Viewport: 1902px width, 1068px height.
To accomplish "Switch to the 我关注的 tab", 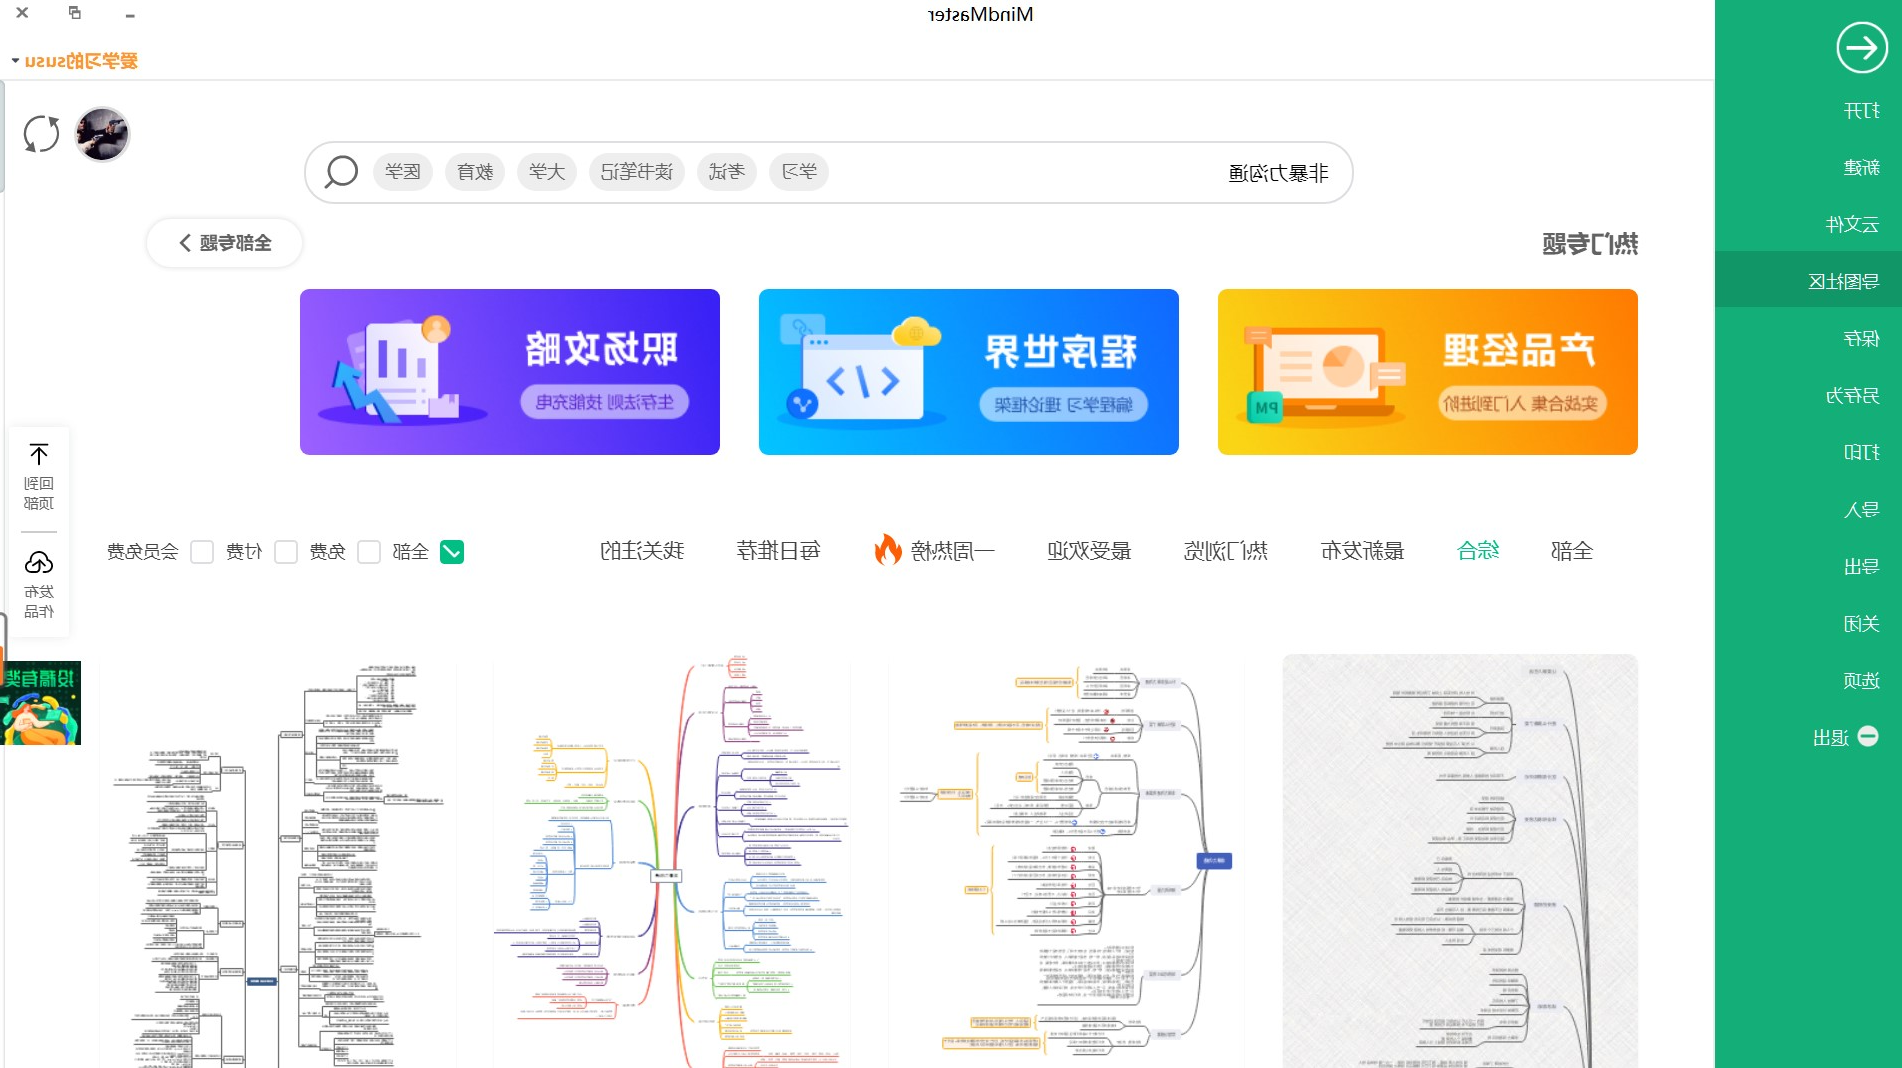I will [x=642, y=551].
